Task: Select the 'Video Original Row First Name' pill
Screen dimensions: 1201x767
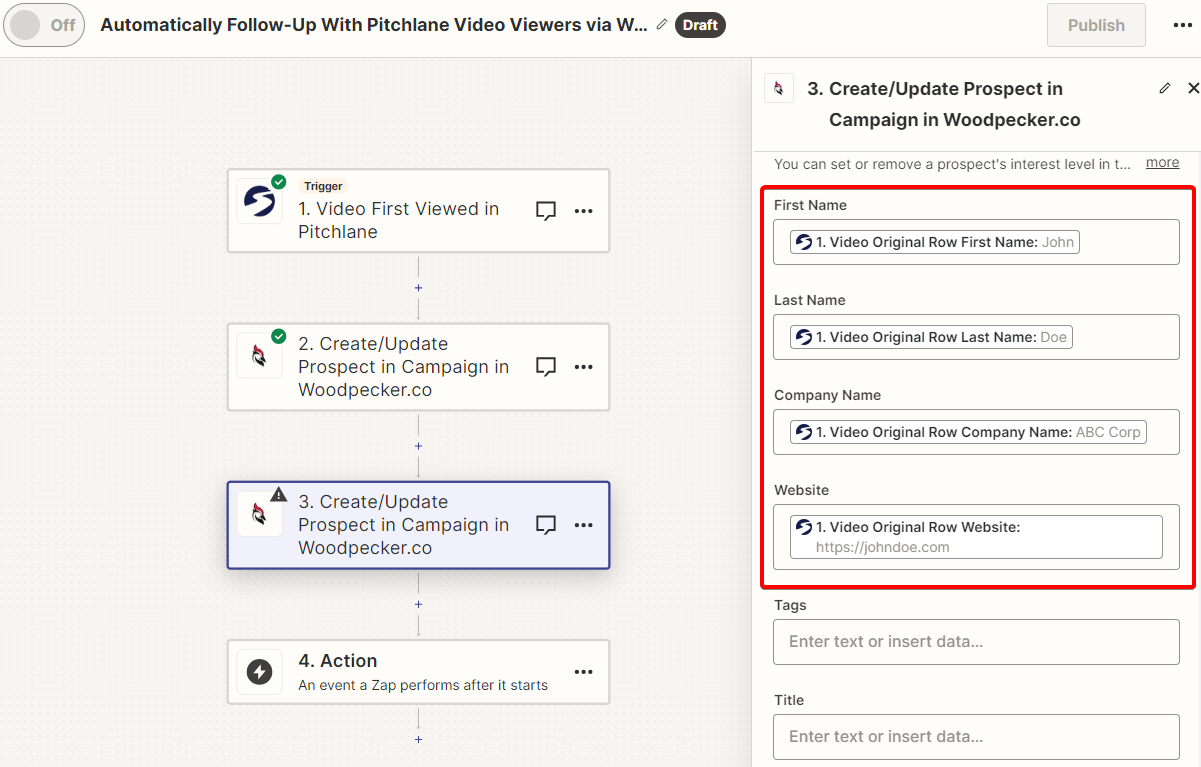Action: pos(935,242)
